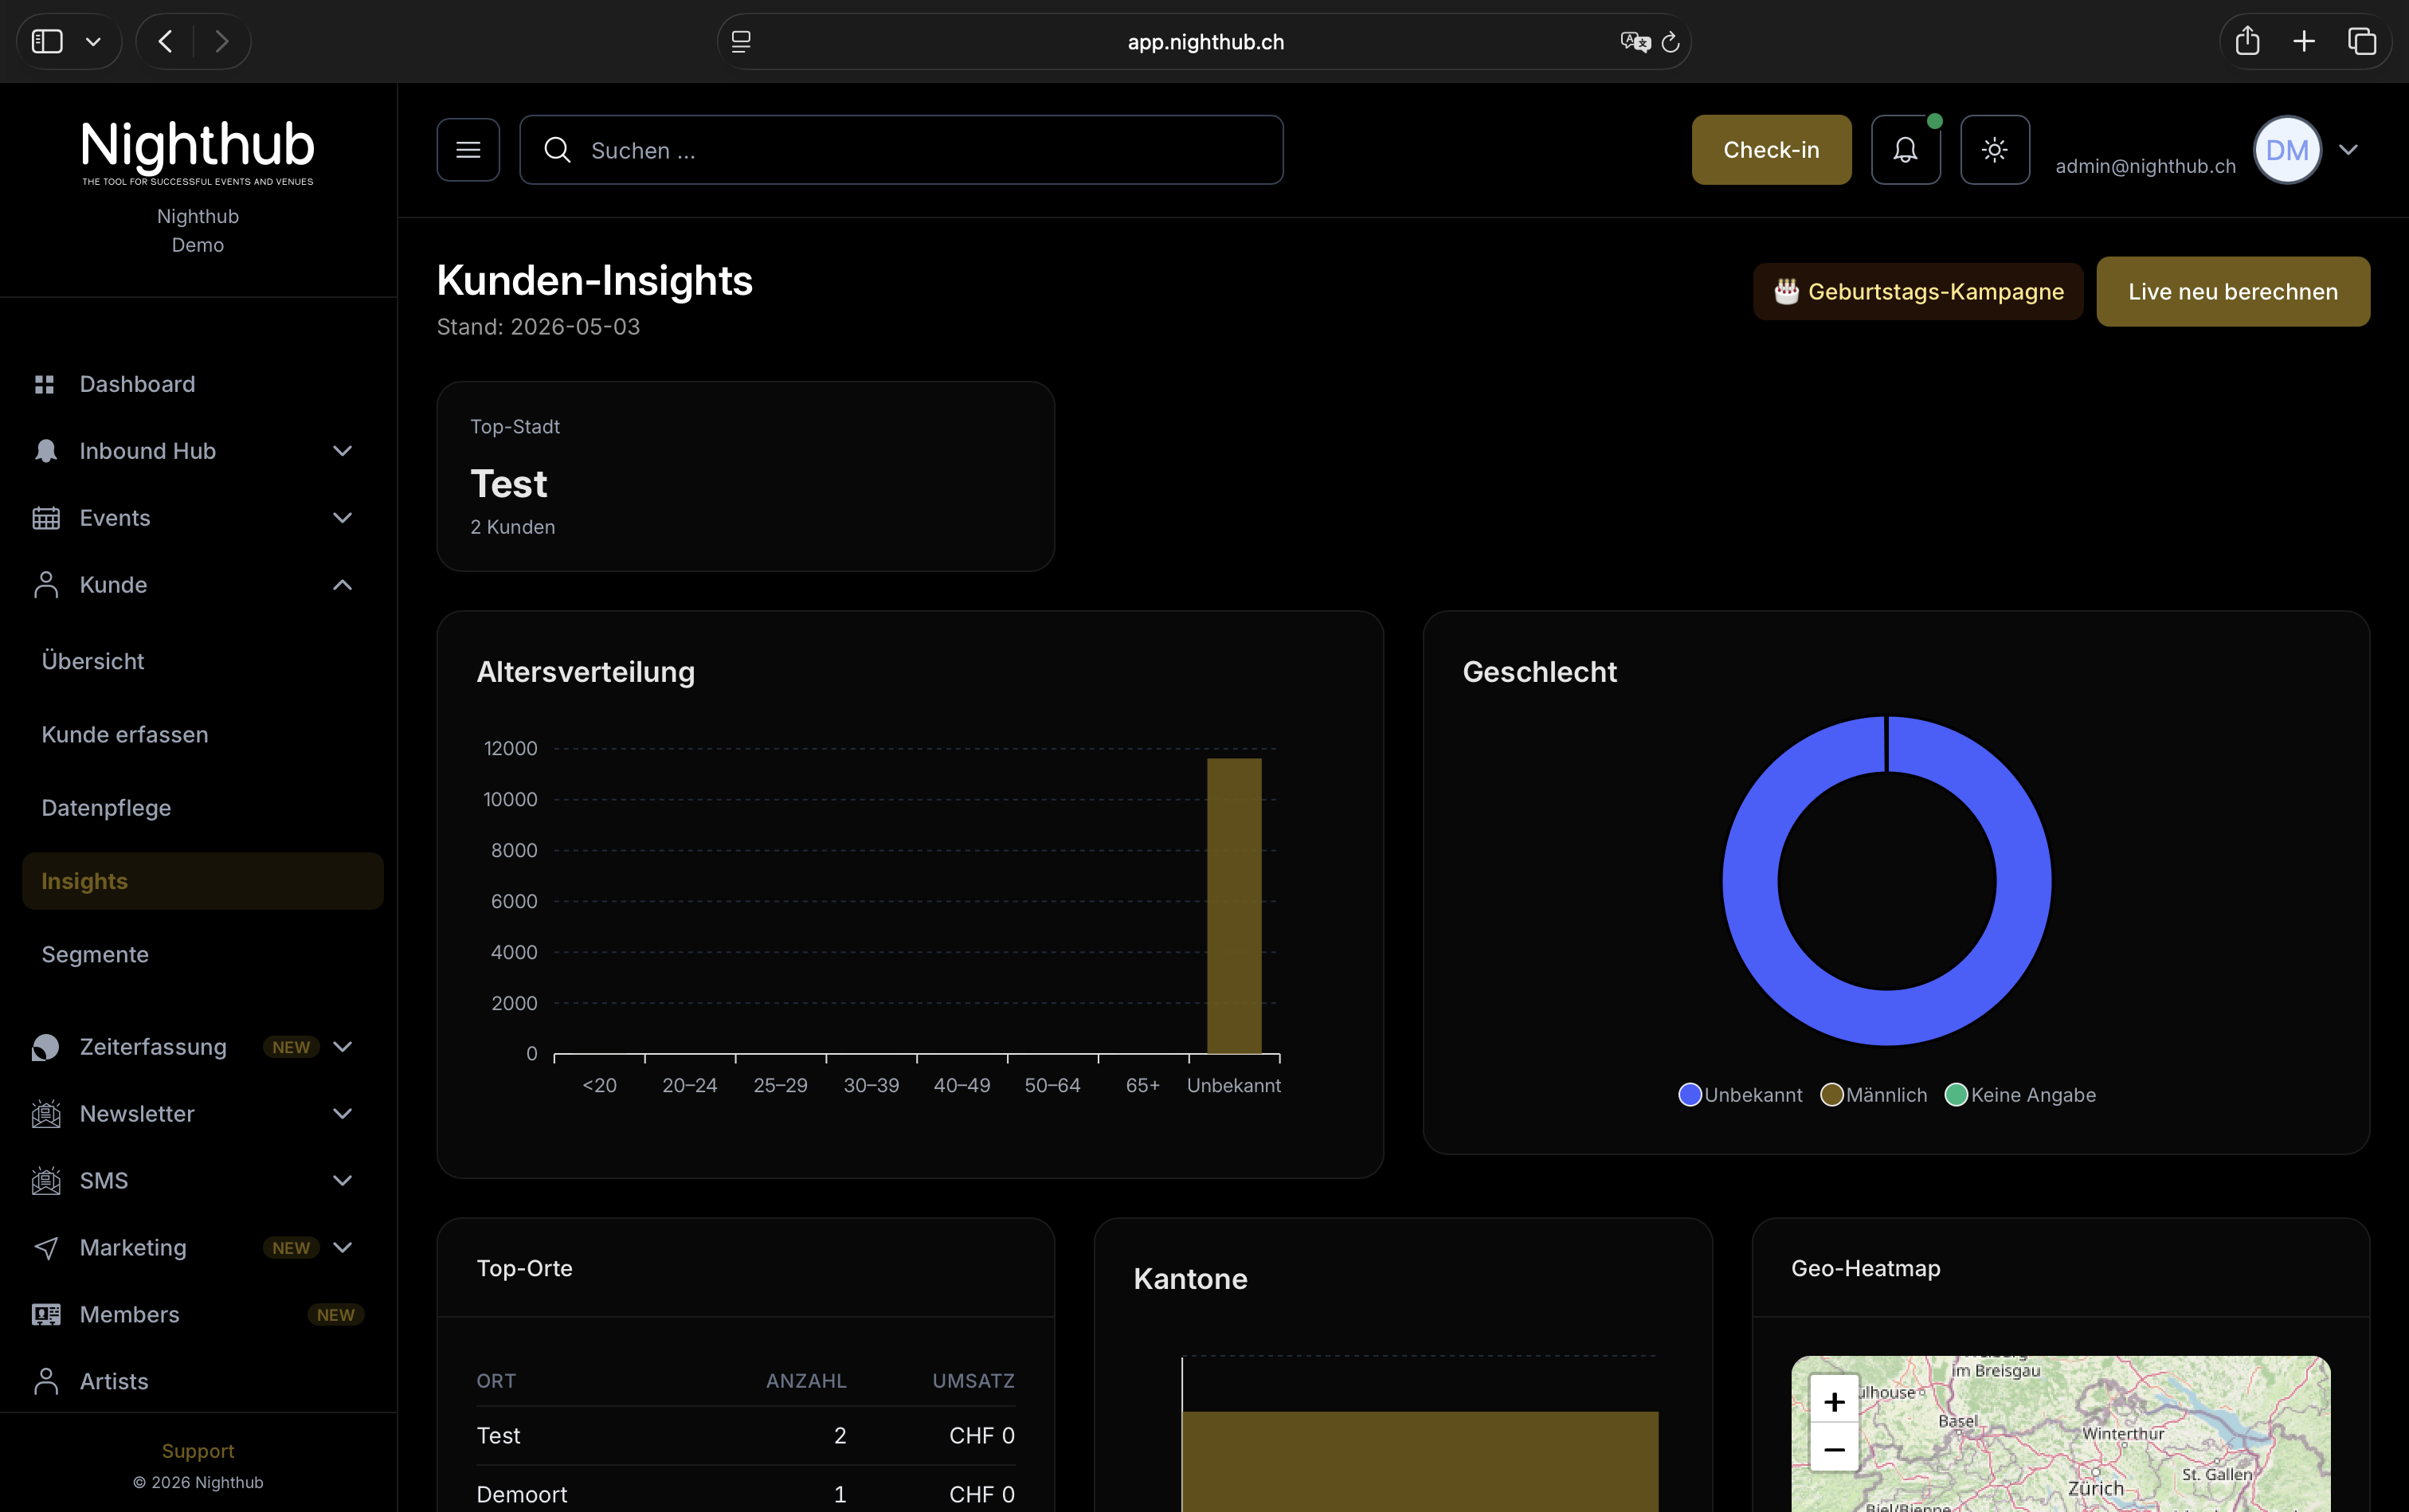The image size is (2409, 1512).
Task: Go back to previous page
Action: [165, 41]
